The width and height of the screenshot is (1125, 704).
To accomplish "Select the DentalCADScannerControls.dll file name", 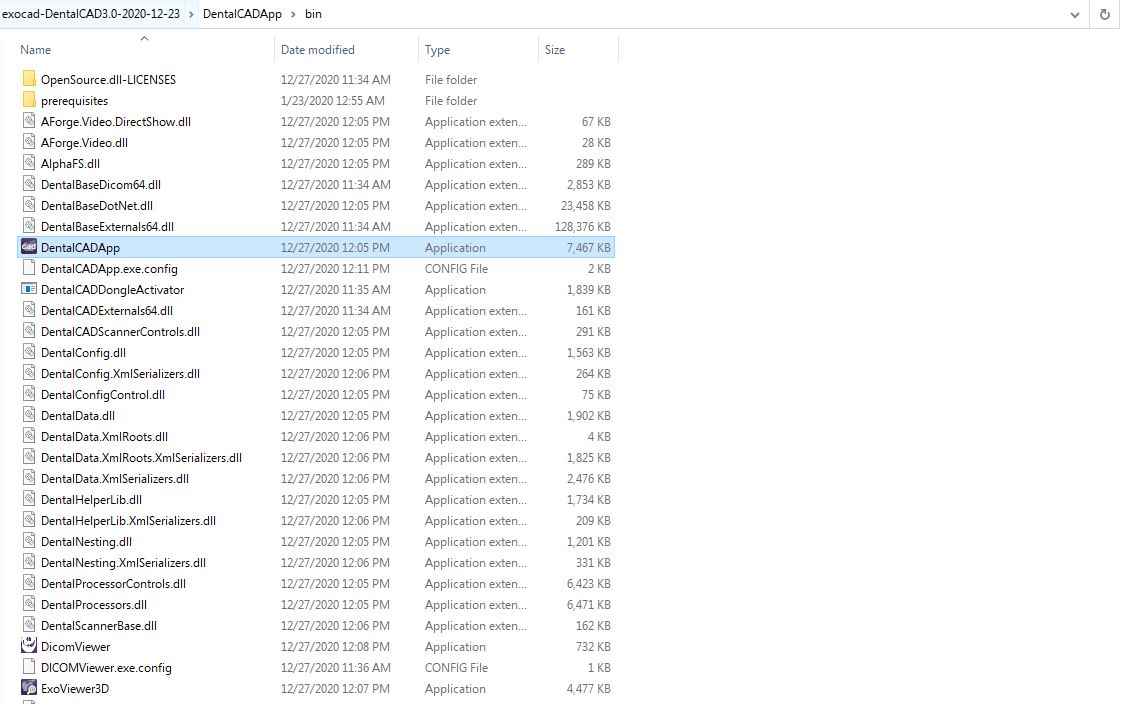I will click(121, 332).
